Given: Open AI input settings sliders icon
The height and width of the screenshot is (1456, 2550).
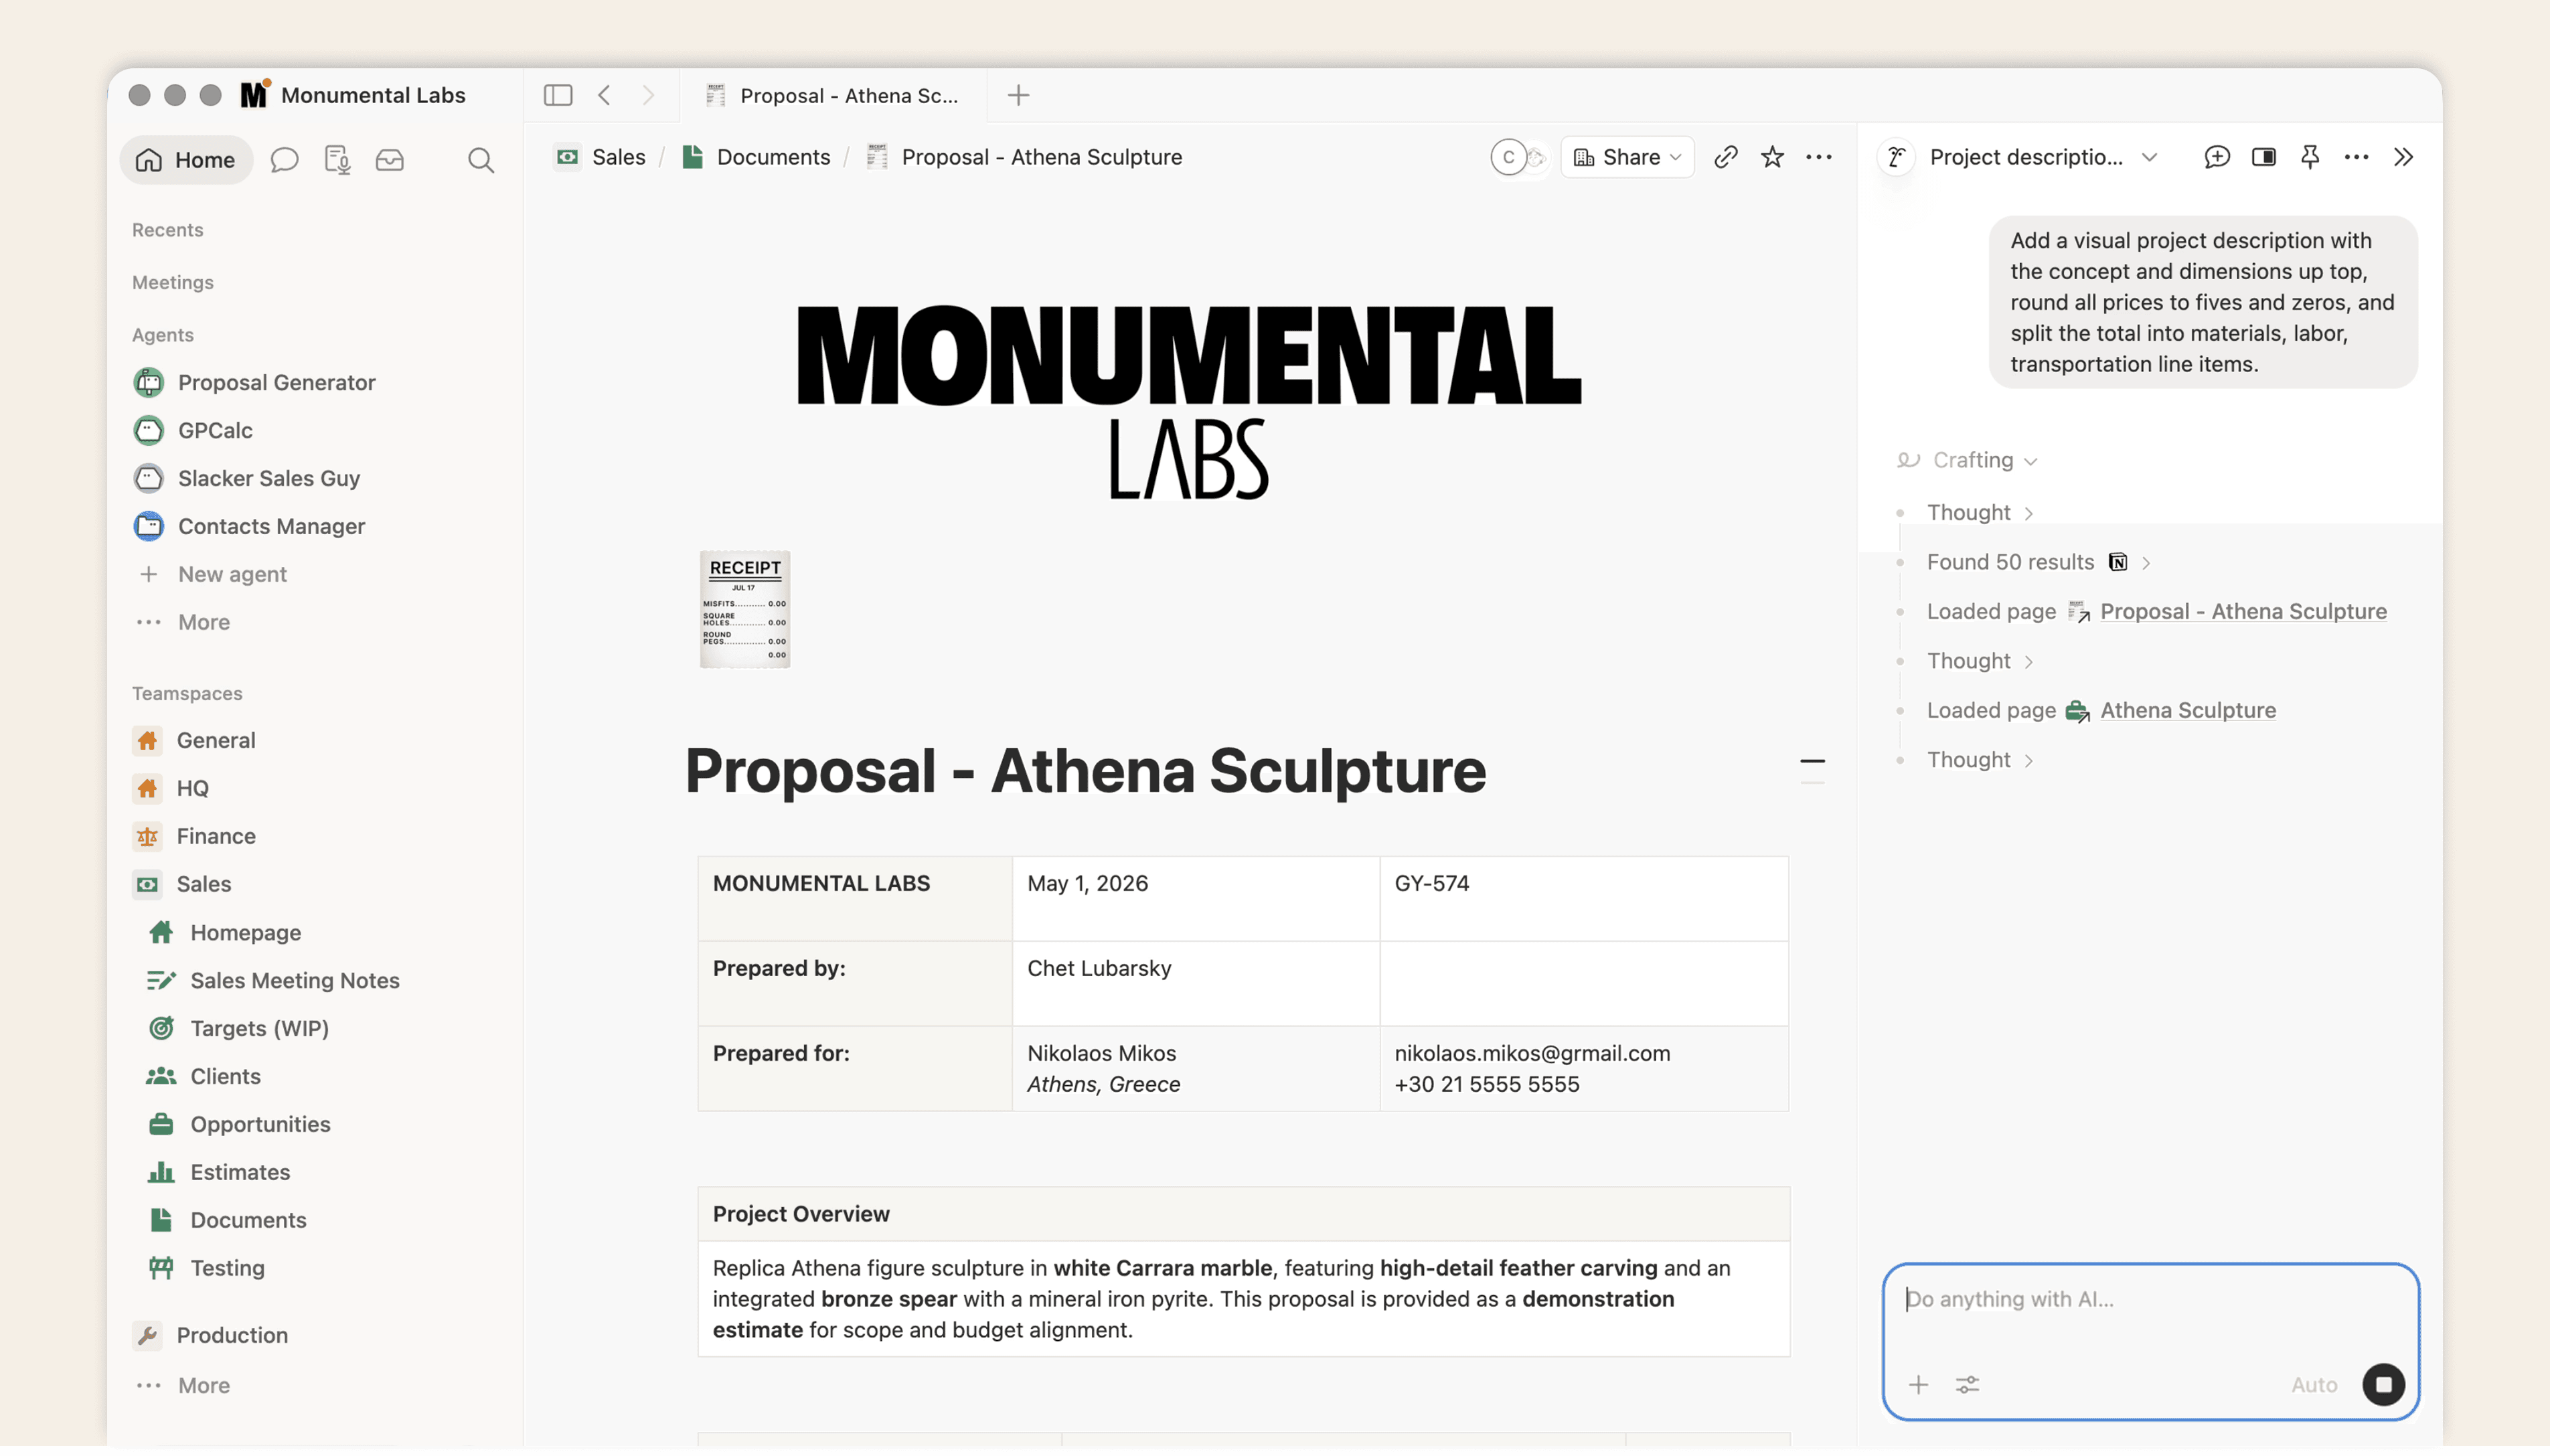Looking at the screenshot, I should 1967,1385.
